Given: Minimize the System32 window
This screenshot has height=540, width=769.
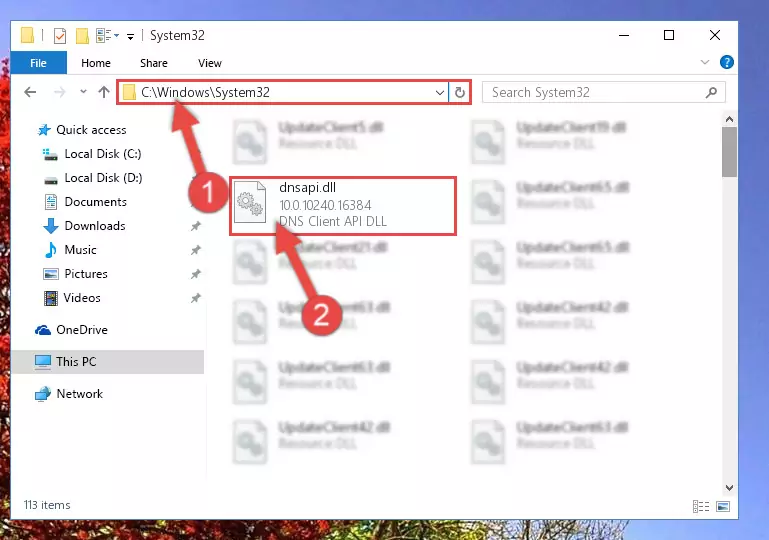Looking at the screenshot, I should pos(624,35).
